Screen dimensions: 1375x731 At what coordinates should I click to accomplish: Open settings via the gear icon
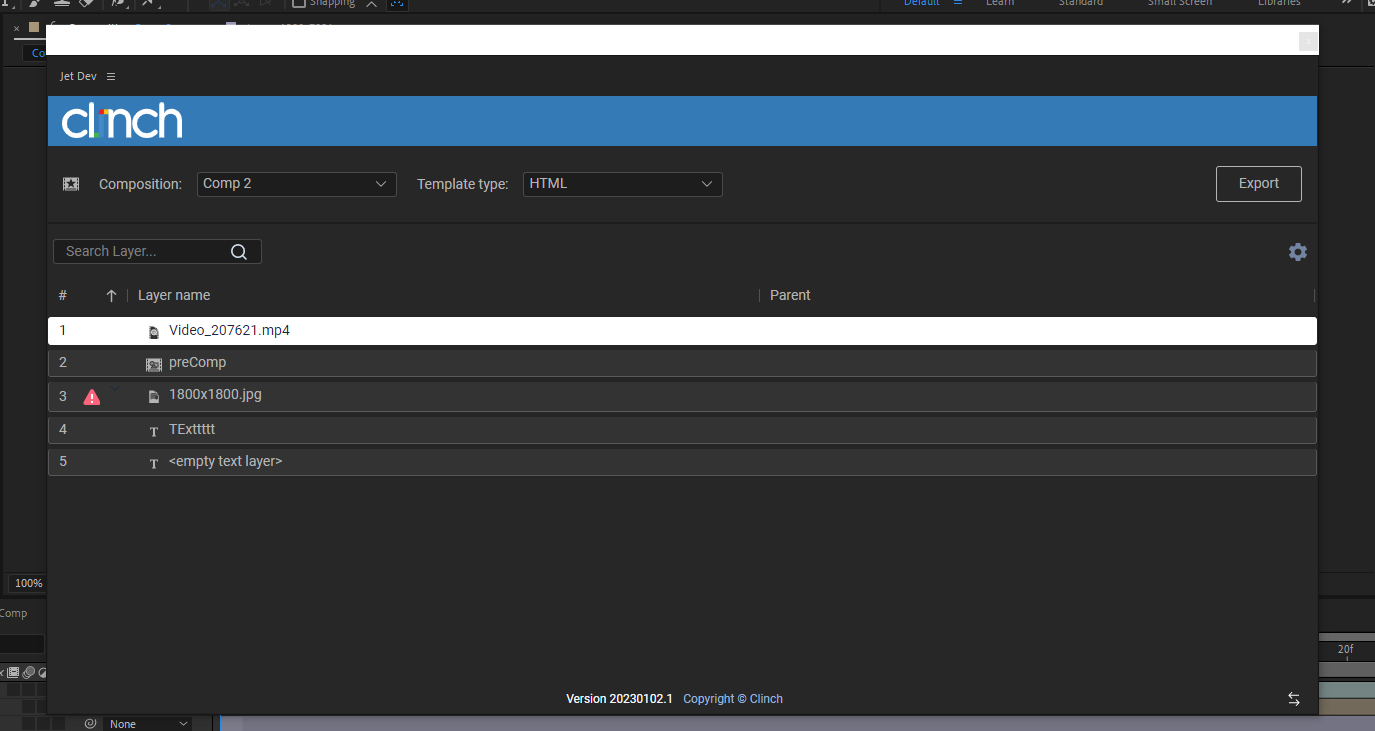pos(1298,252)
